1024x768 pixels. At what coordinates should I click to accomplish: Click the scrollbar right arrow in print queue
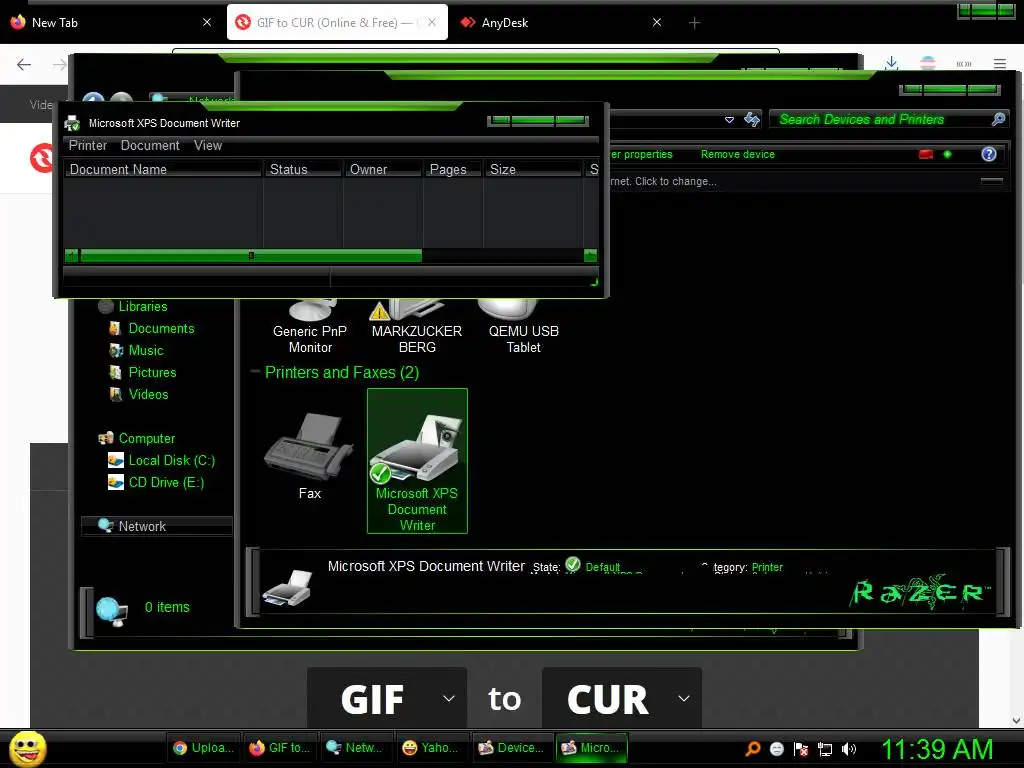pyautogui.click(x=590, y=255)
